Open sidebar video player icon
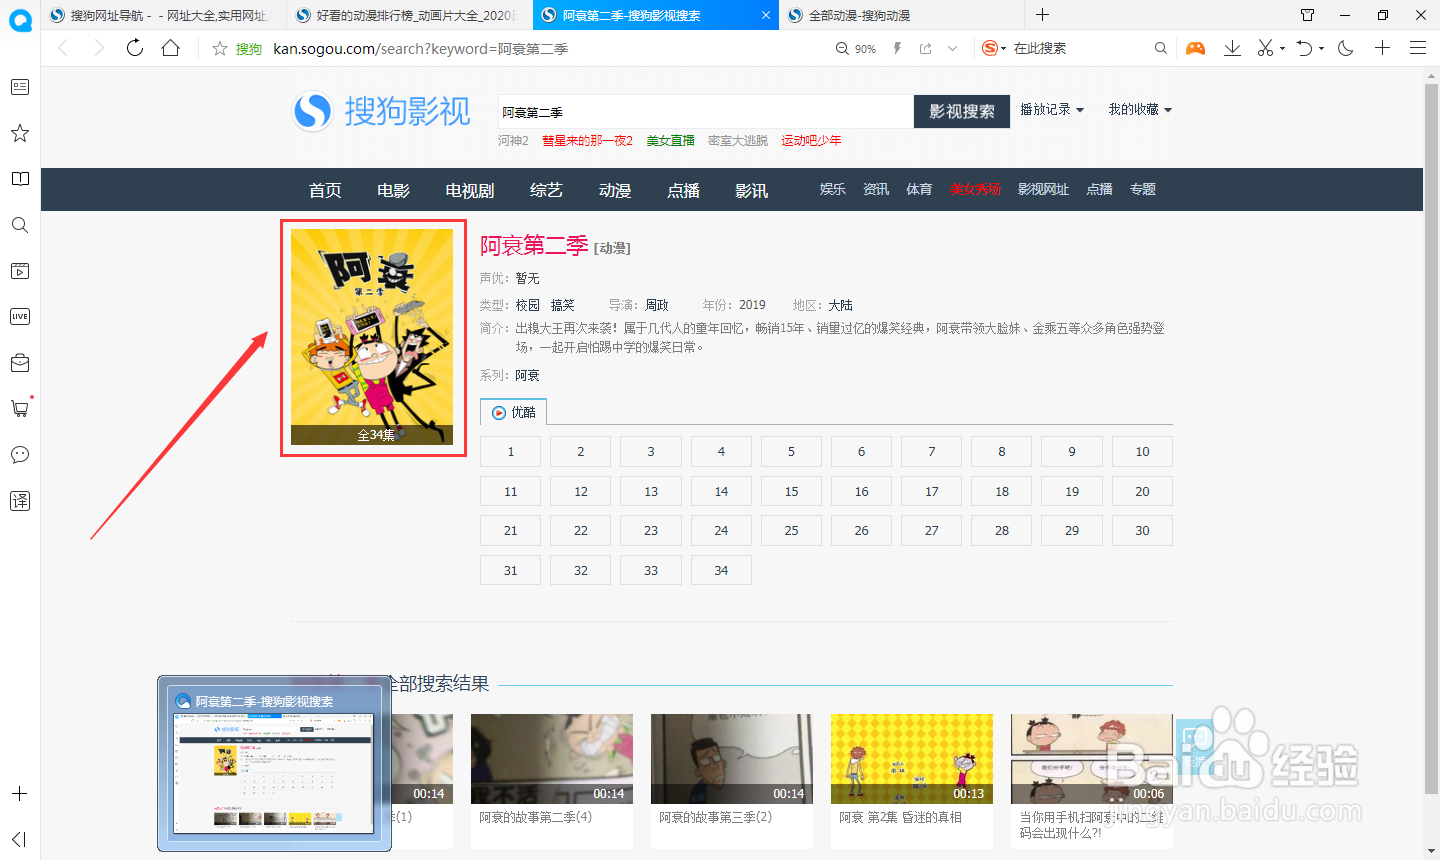This screenshot has width=1440, height=860. (x=20, y=271)
